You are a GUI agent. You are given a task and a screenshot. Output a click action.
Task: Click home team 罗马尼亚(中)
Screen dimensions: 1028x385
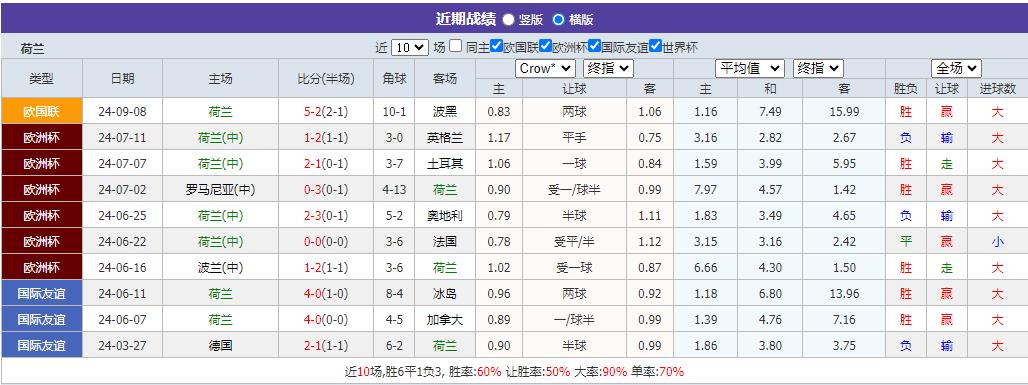[x=220, y=190]
